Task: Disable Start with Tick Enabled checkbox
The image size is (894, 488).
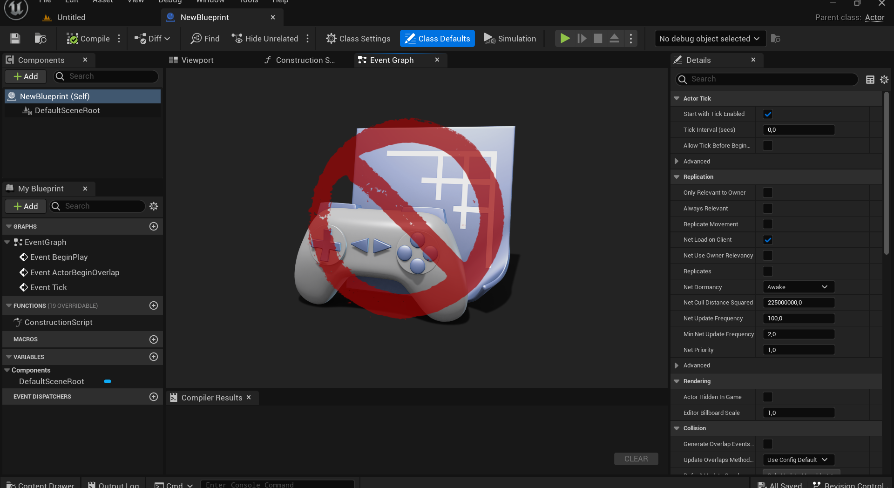Action: click(x=767, y=114)
